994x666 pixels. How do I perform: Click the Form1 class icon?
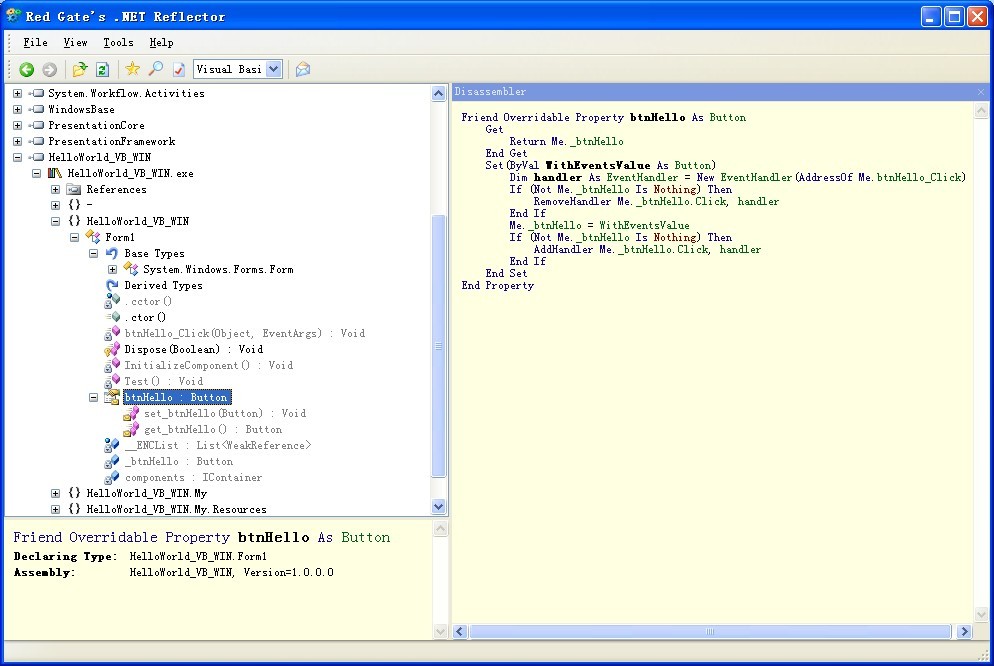93,237
